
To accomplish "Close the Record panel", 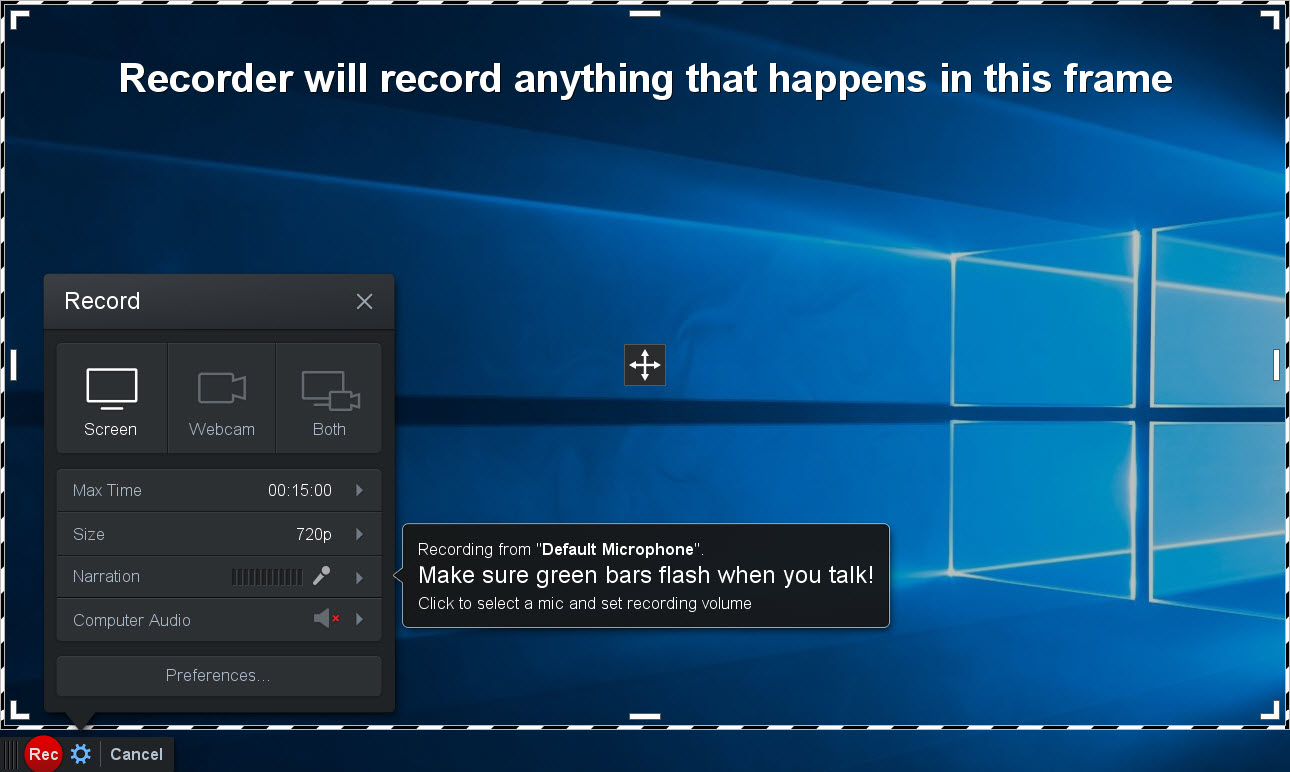I will 364,301.
